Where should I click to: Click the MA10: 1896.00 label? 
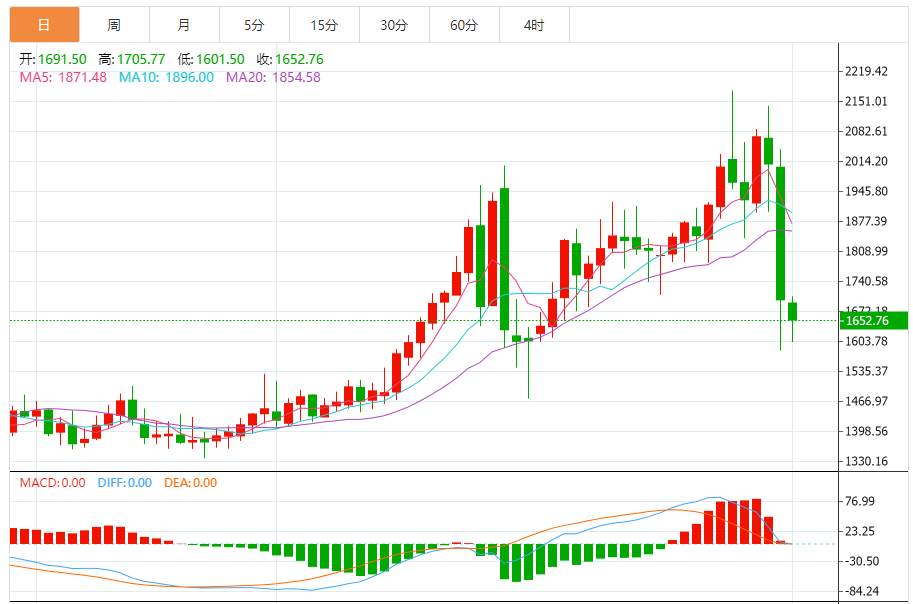pyautogui.click(x=167, y=77)
